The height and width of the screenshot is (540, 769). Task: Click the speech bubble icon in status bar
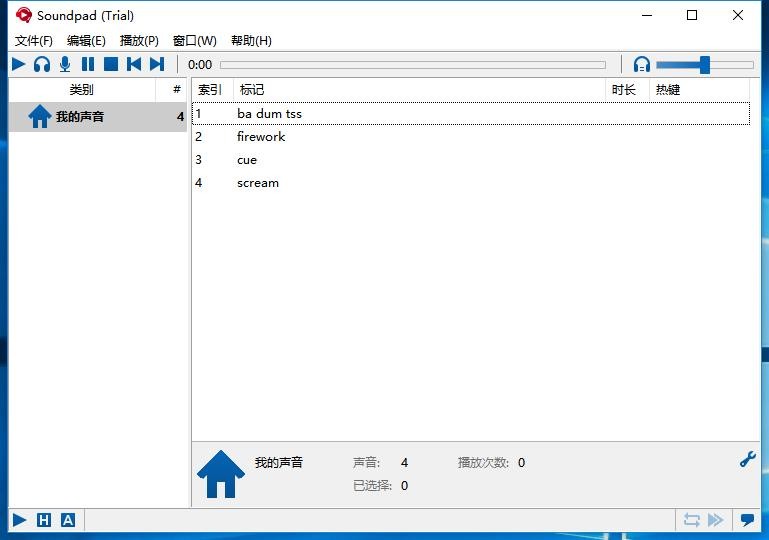[747, 520]
